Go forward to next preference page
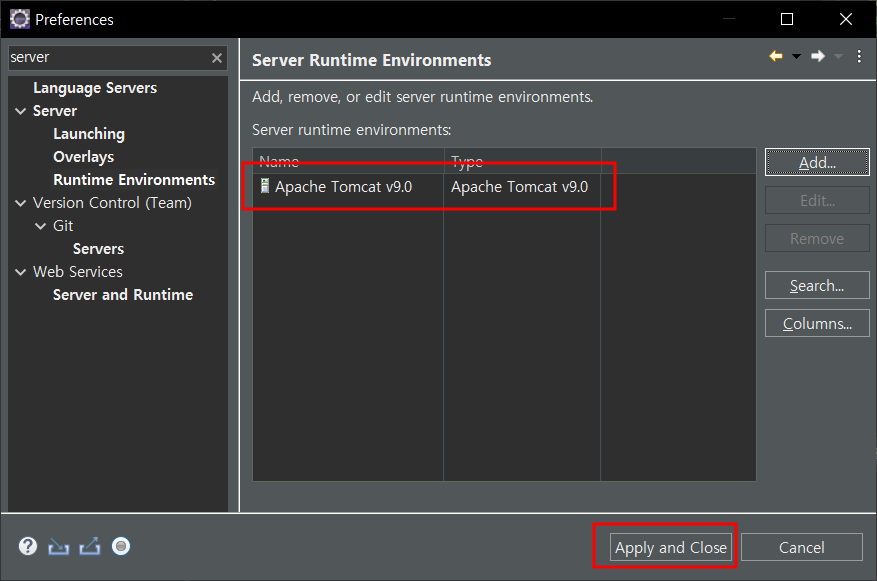 click(818, 56)
